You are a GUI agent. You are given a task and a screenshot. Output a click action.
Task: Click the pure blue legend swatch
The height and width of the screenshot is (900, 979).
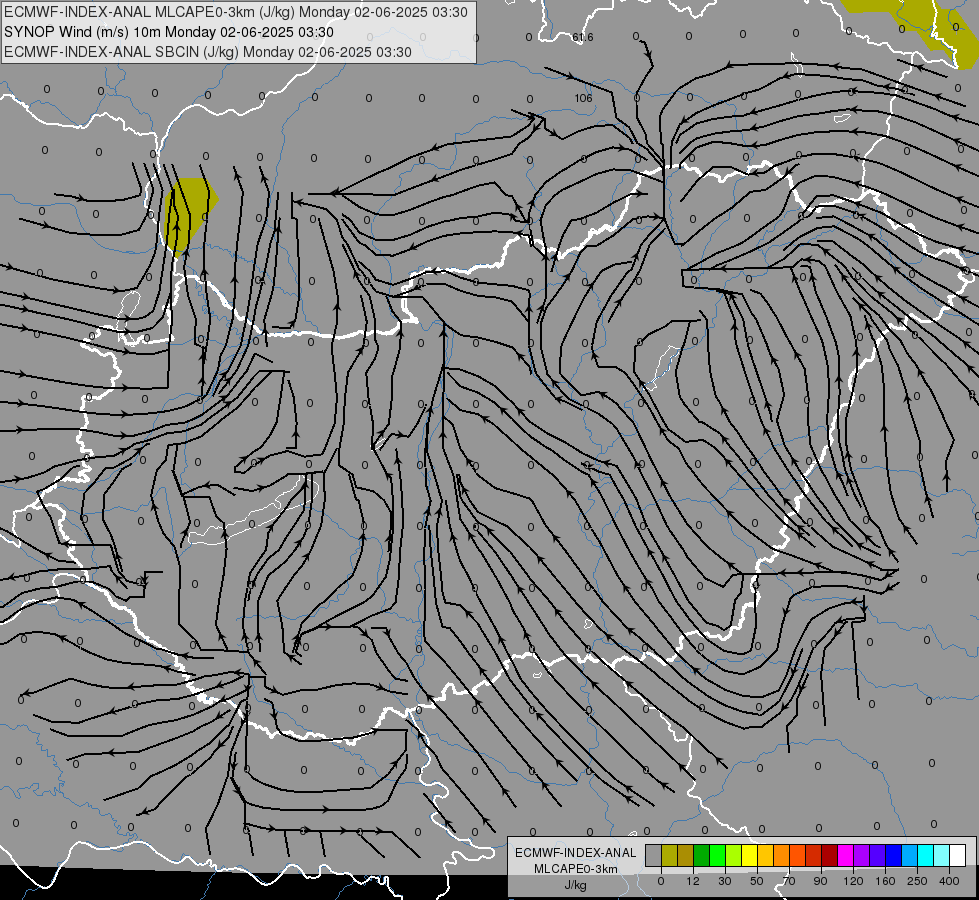coord(894,855)
